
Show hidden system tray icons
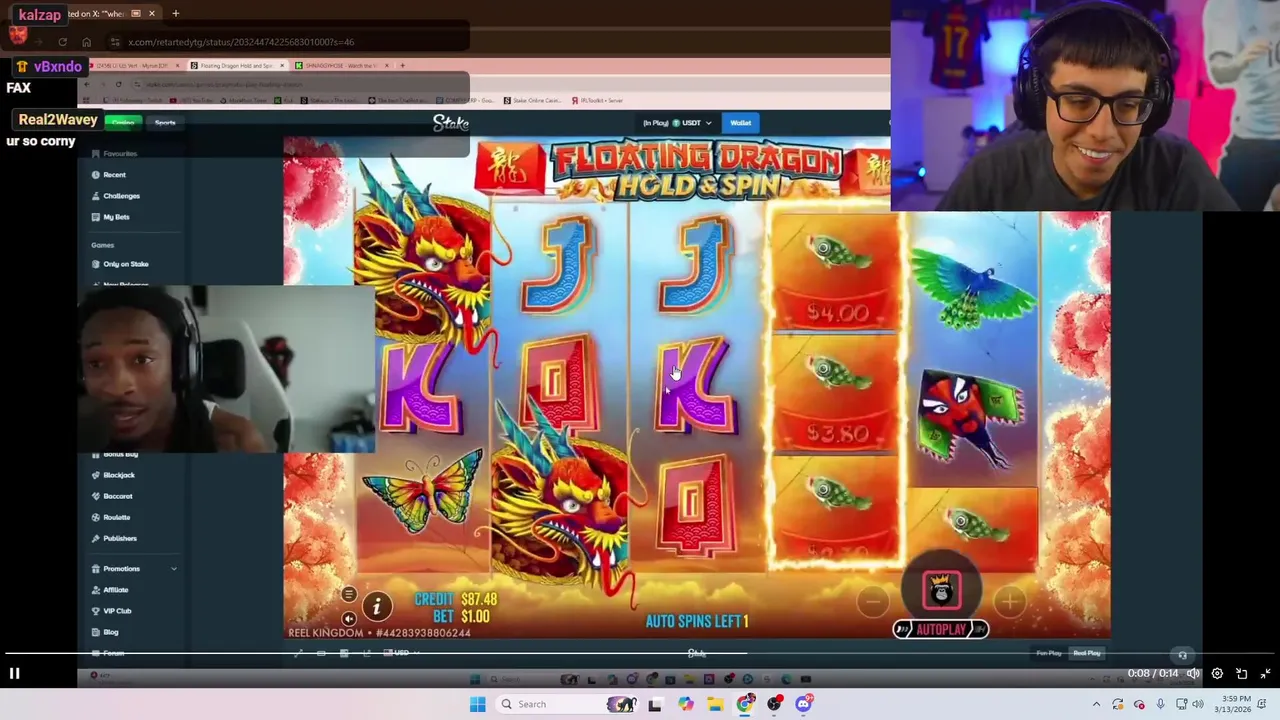(x=1096, y=704)
